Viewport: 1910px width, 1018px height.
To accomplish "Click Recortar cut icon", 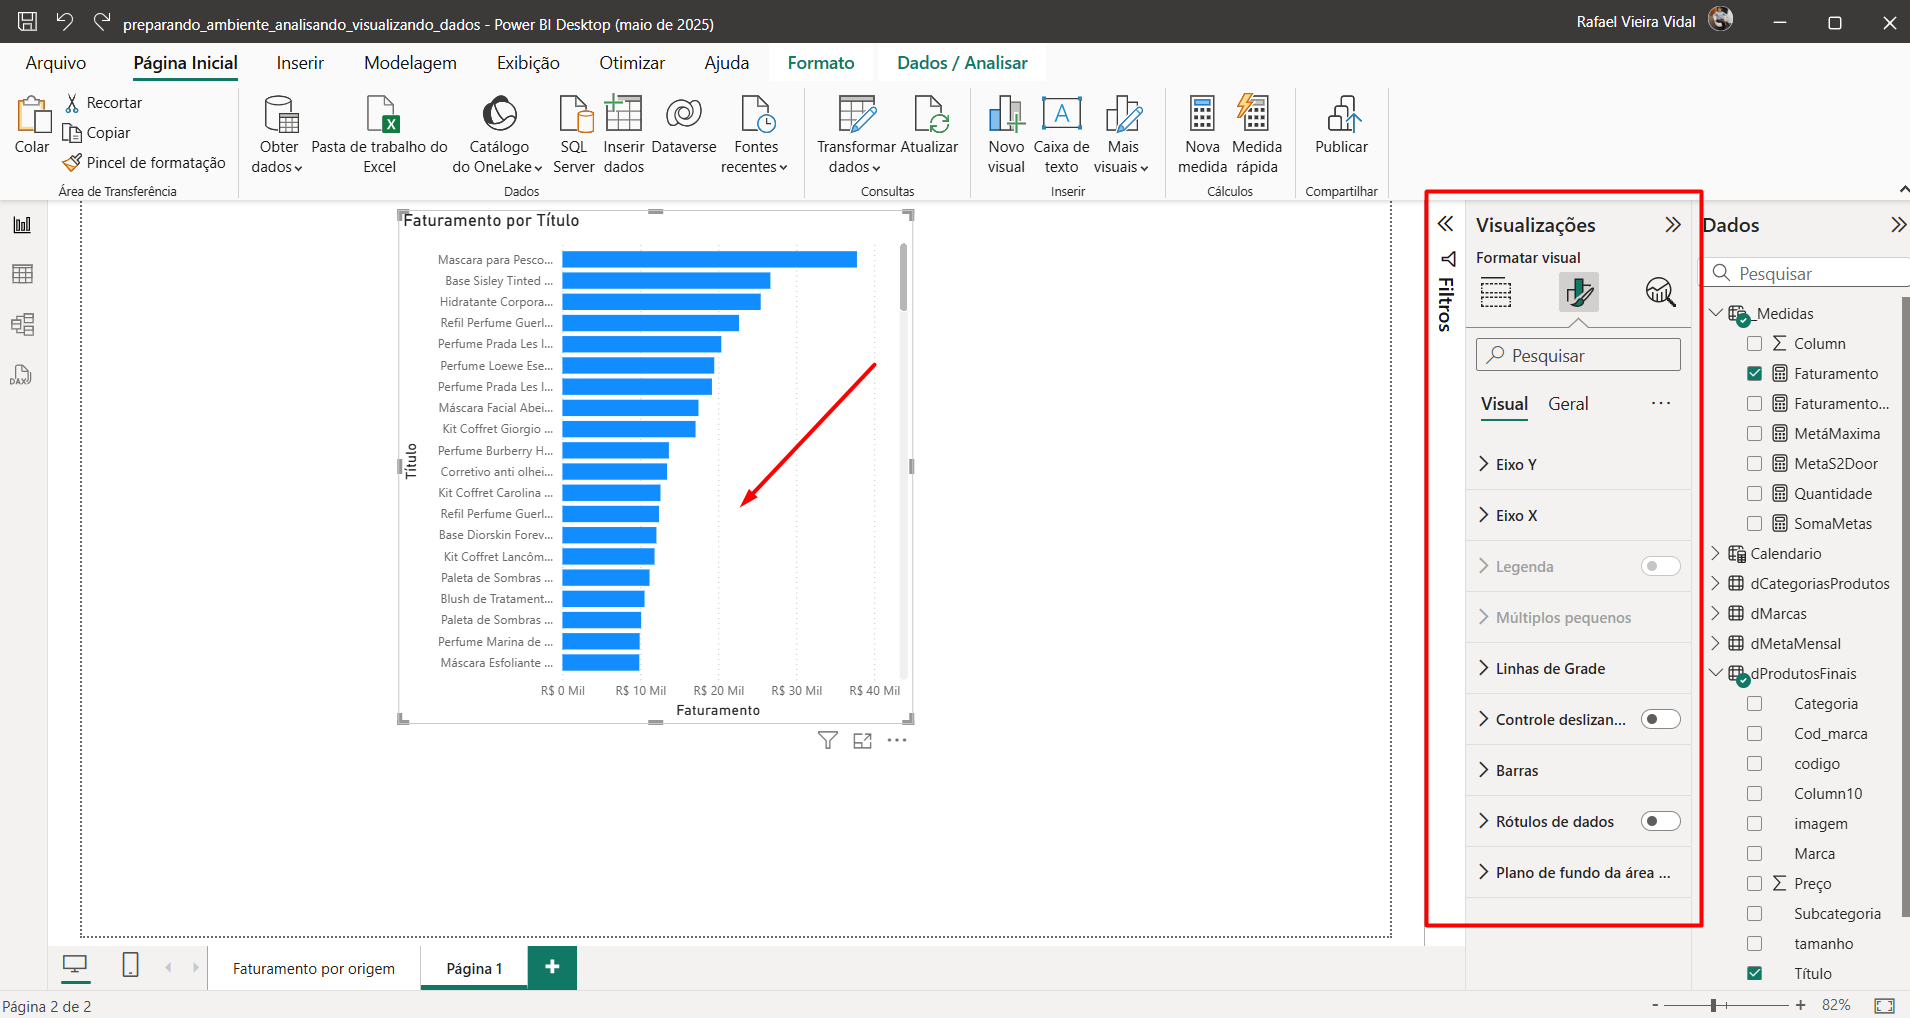I will (x=72, y=103).
